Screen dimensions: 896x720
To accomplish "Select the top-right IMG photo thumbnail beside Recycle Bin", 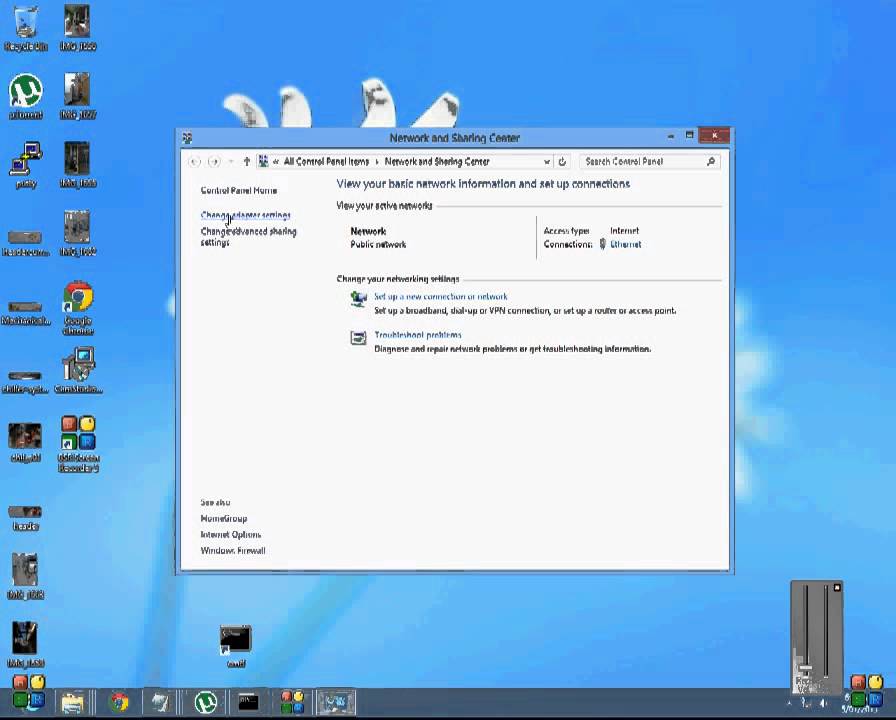I will [x=78, y=29].
